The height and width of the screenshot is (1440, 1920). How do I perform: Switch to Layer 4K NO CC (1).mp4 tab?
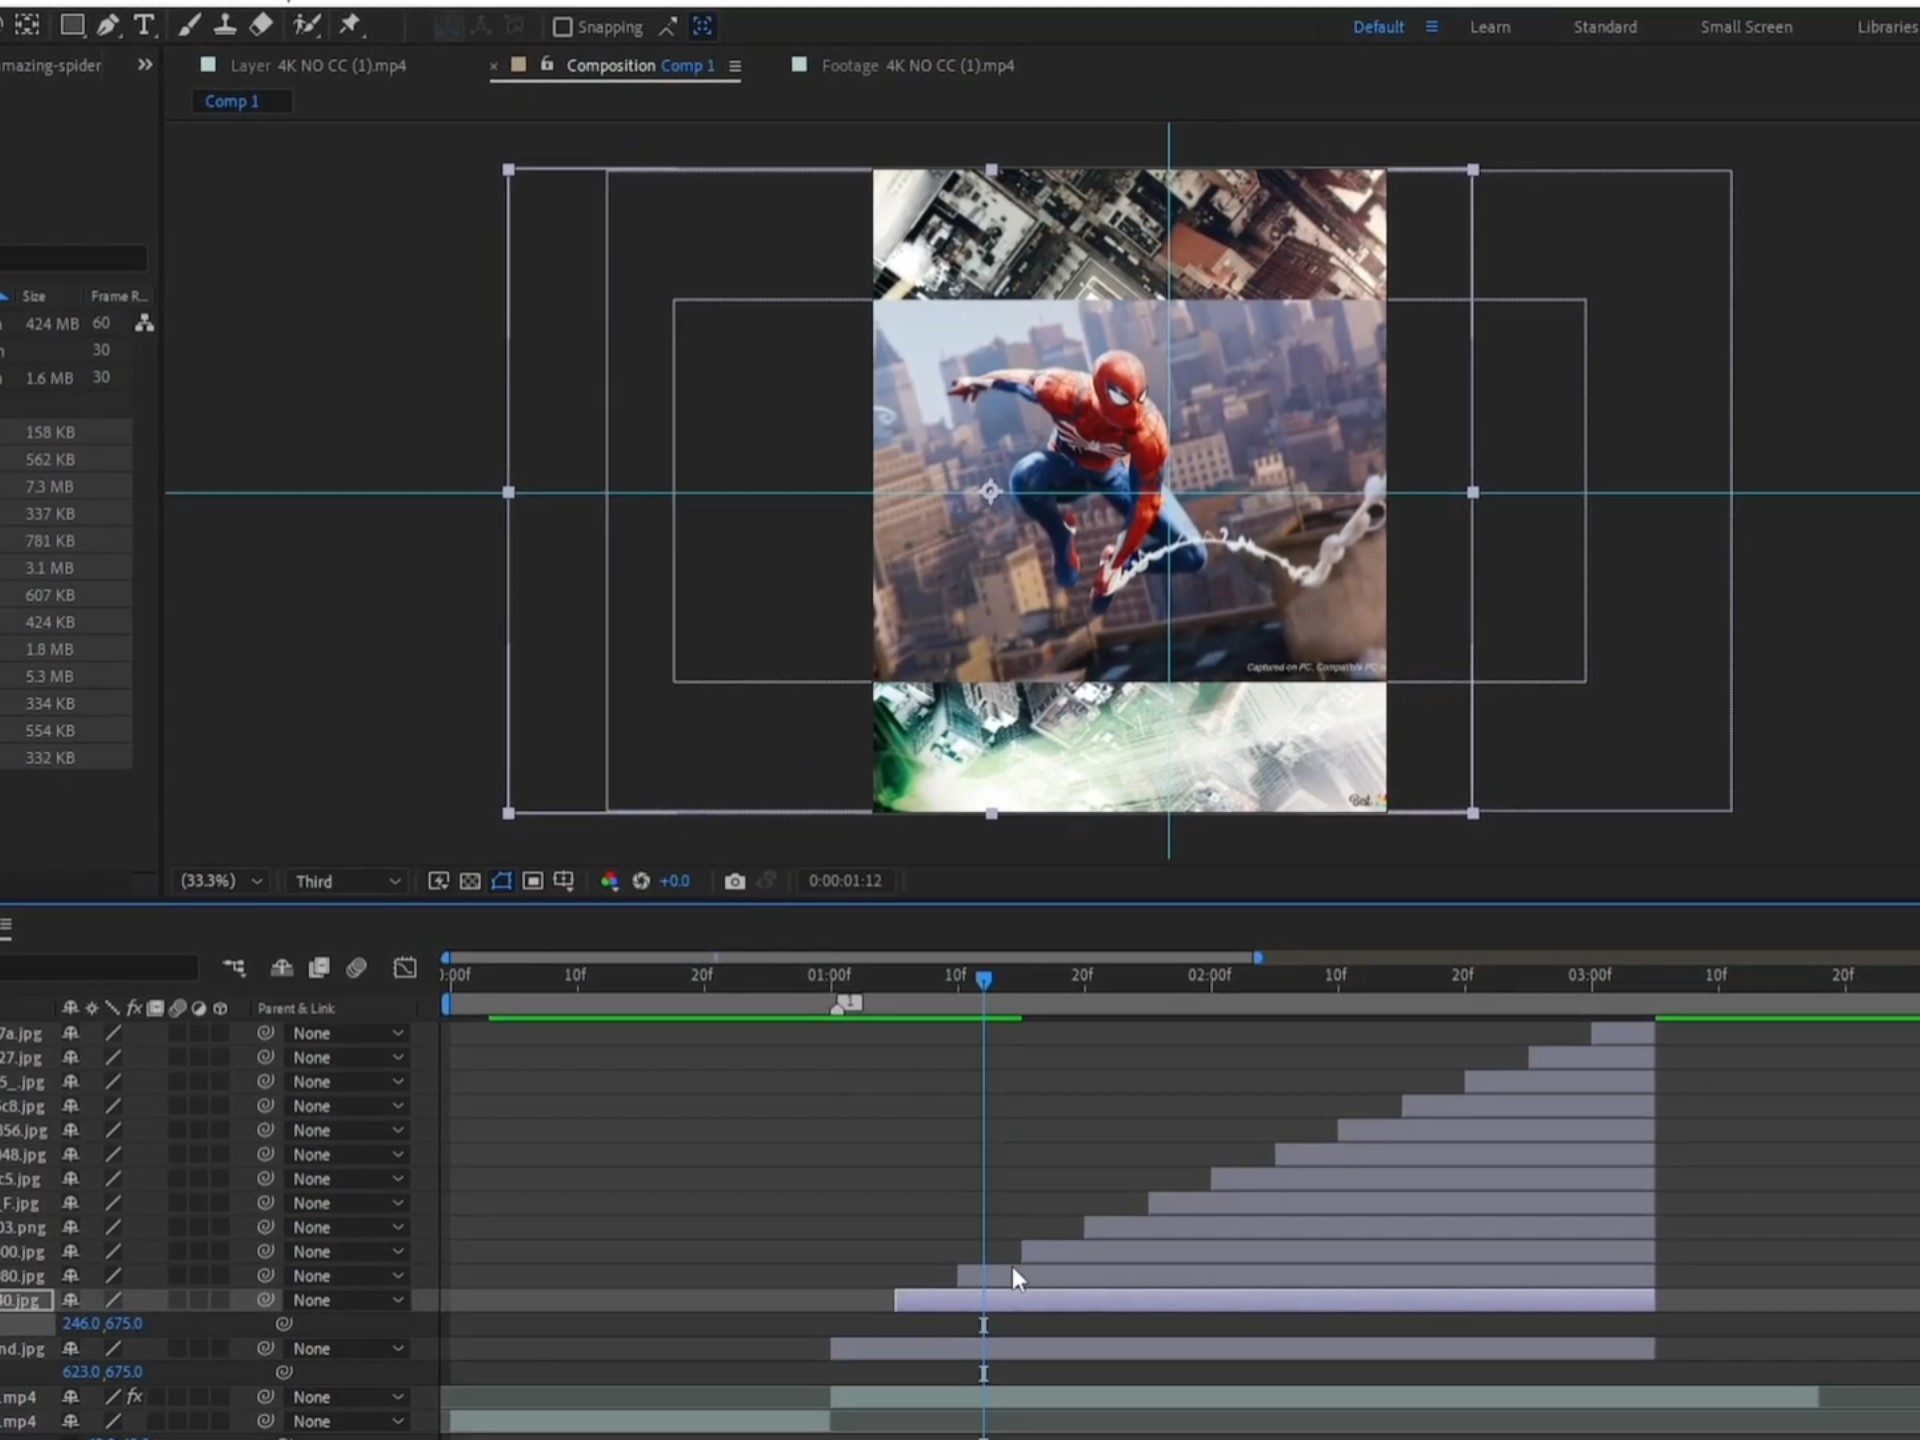click(x=318, y=65)
